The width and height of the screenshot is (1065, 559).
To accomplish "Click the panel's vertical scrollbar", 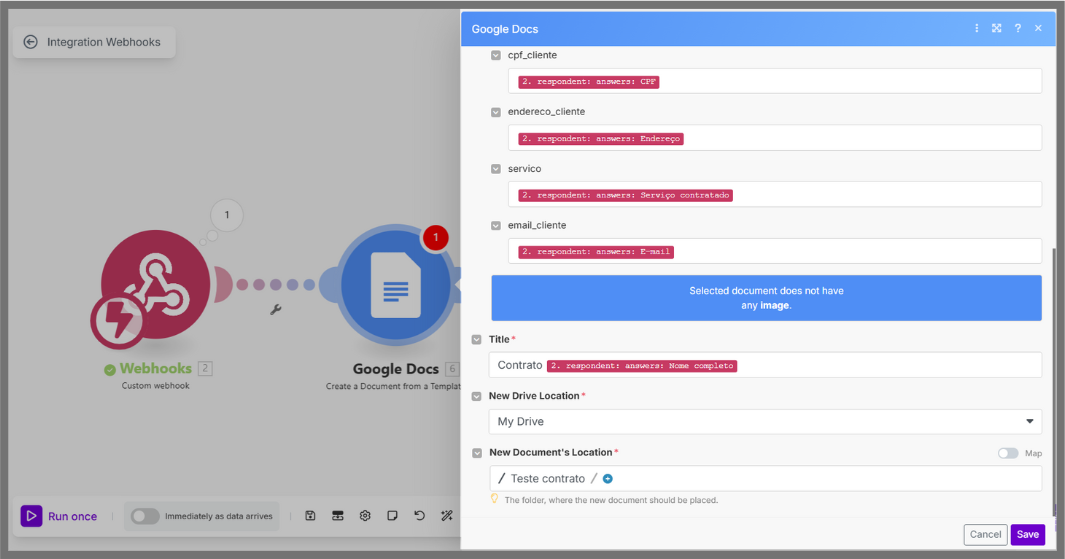I will pyautogui.click(x=1054, y=380).
